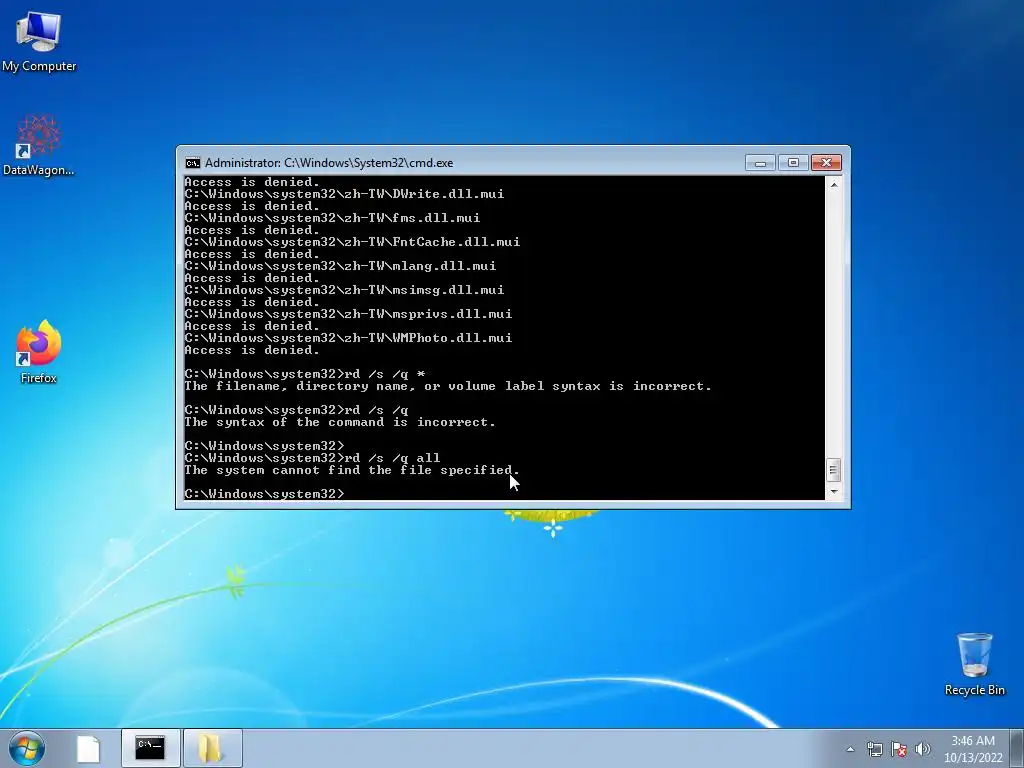Open the network tray icon
Viewport: 1024px width, 768px height.
click(x=874, y=749)
